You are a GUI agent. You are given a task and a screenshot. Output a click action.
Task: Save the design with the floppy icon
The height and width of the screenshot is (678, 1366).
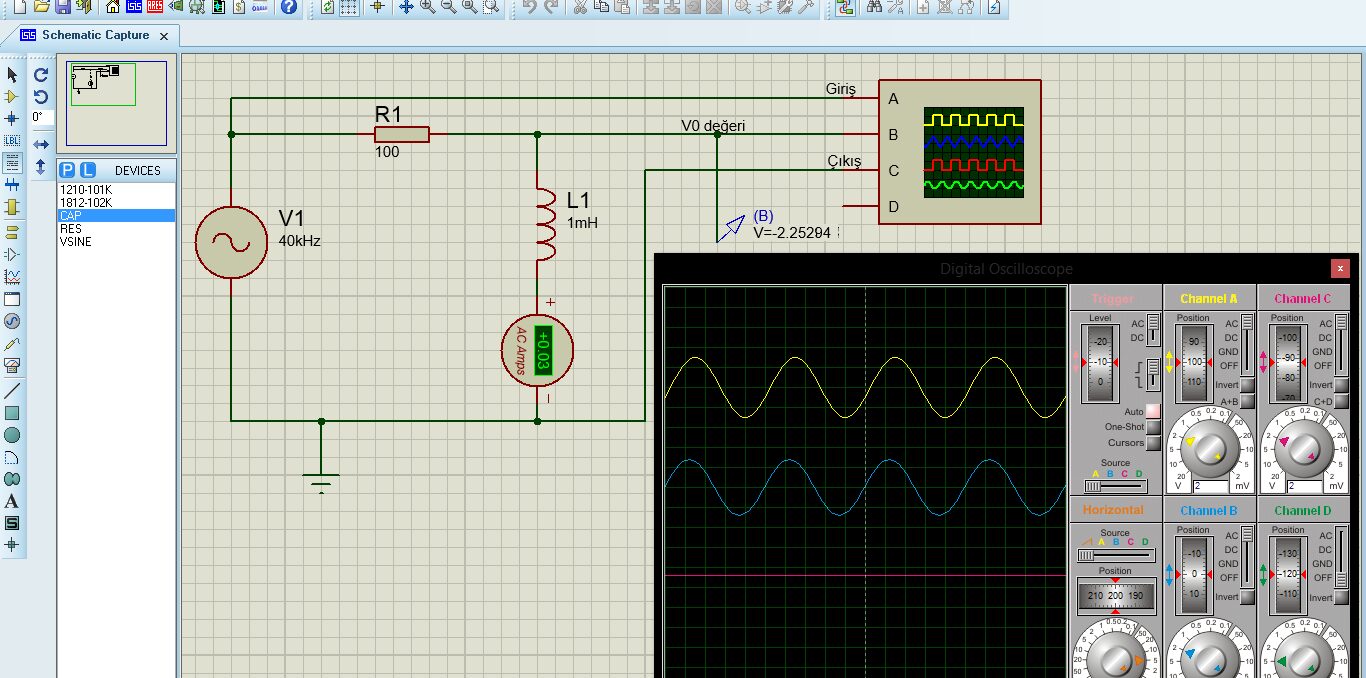click(x=63, y=7)
